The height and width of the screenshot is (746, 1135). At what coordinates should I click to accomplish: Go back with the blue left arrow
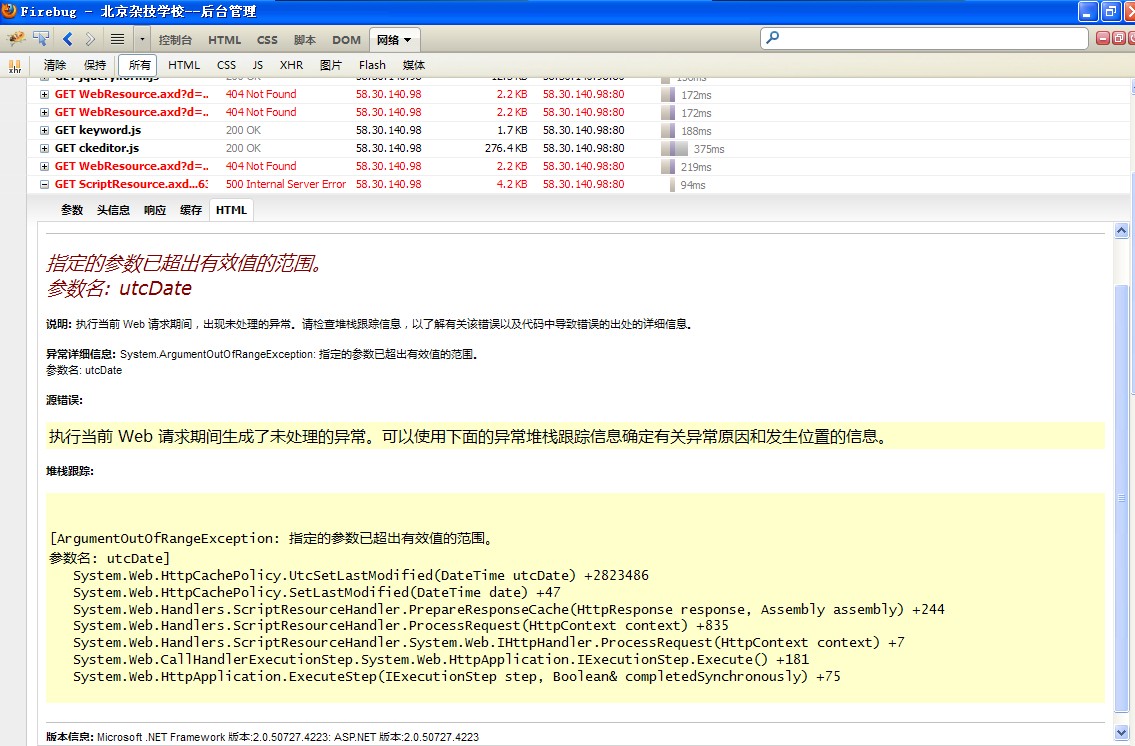pyautogui.click(x=68, y=39)
